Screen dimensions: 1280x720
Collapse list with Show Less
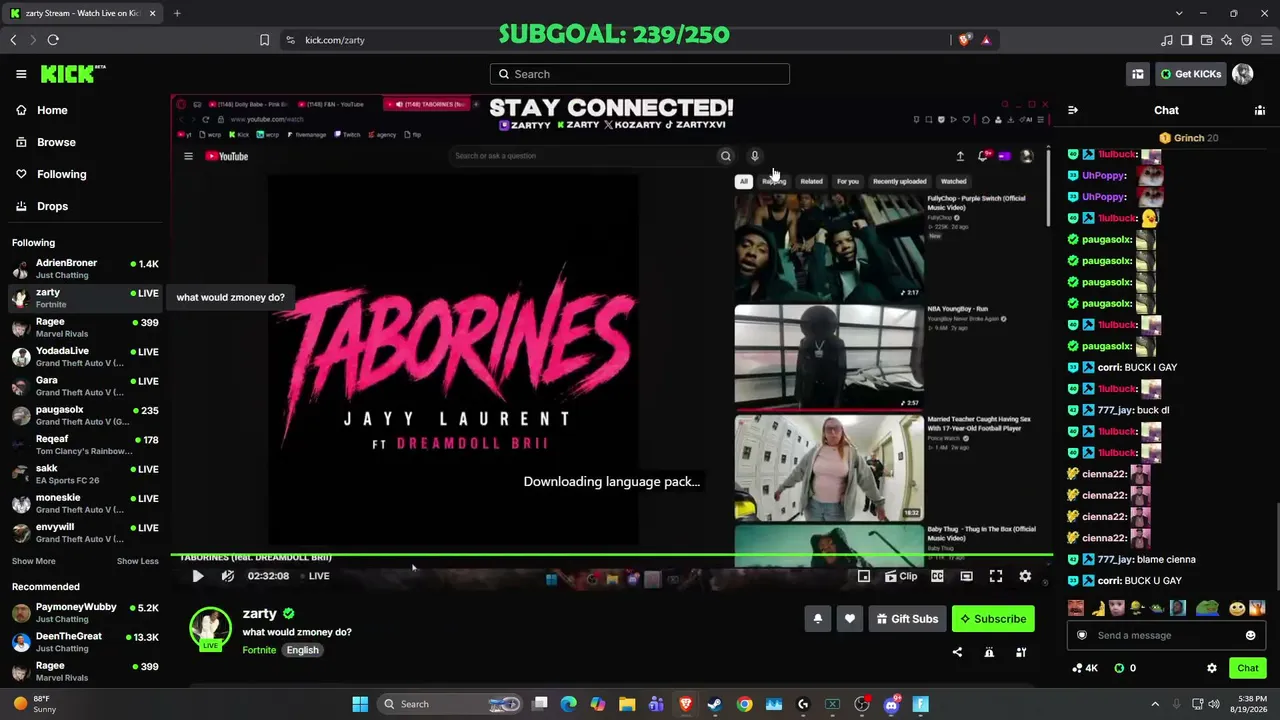(x=138, y=561)
